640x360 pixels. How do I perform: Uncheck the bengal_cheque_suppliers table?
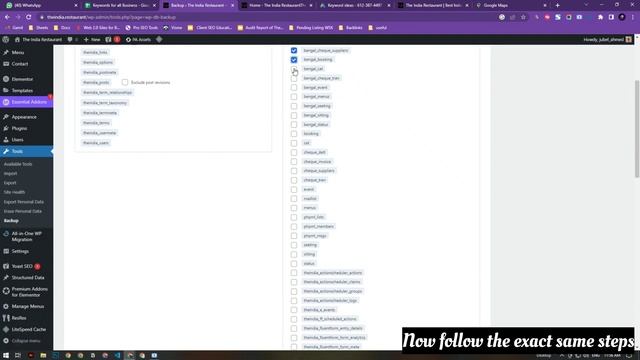(294, 50)
